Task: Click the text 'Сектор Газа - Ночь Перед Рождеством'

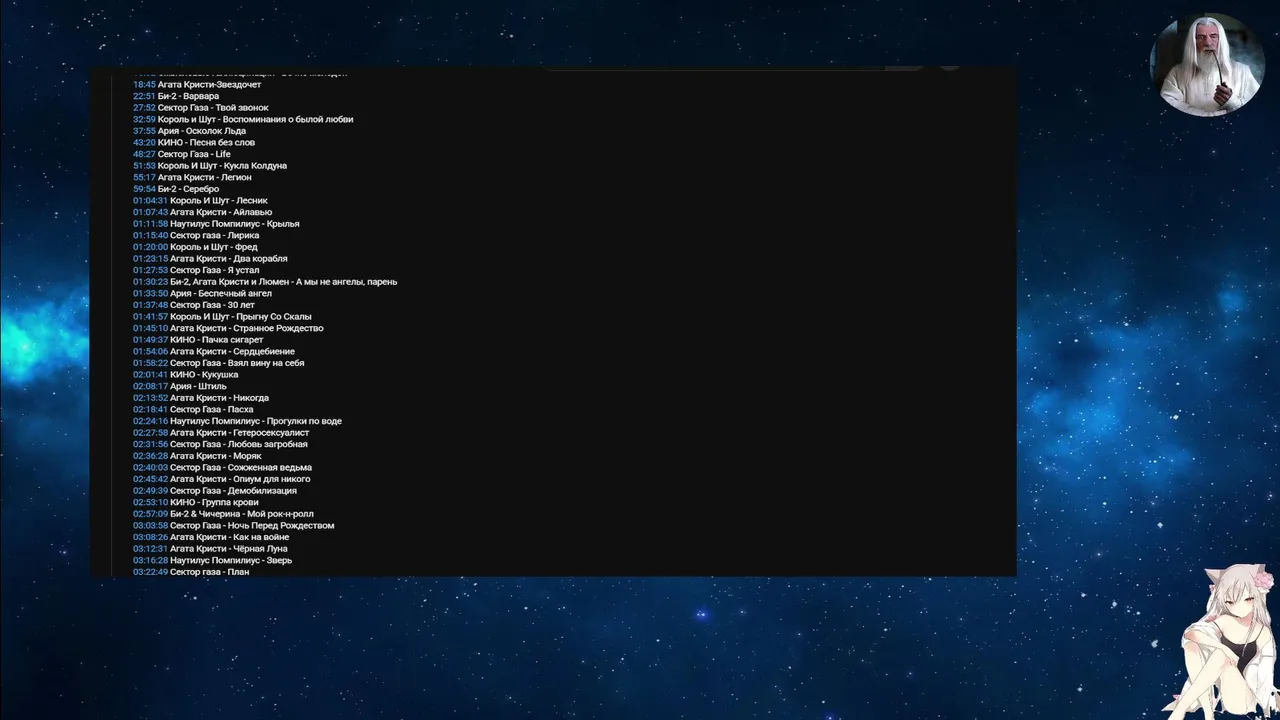Action: (x=252, y=526)
